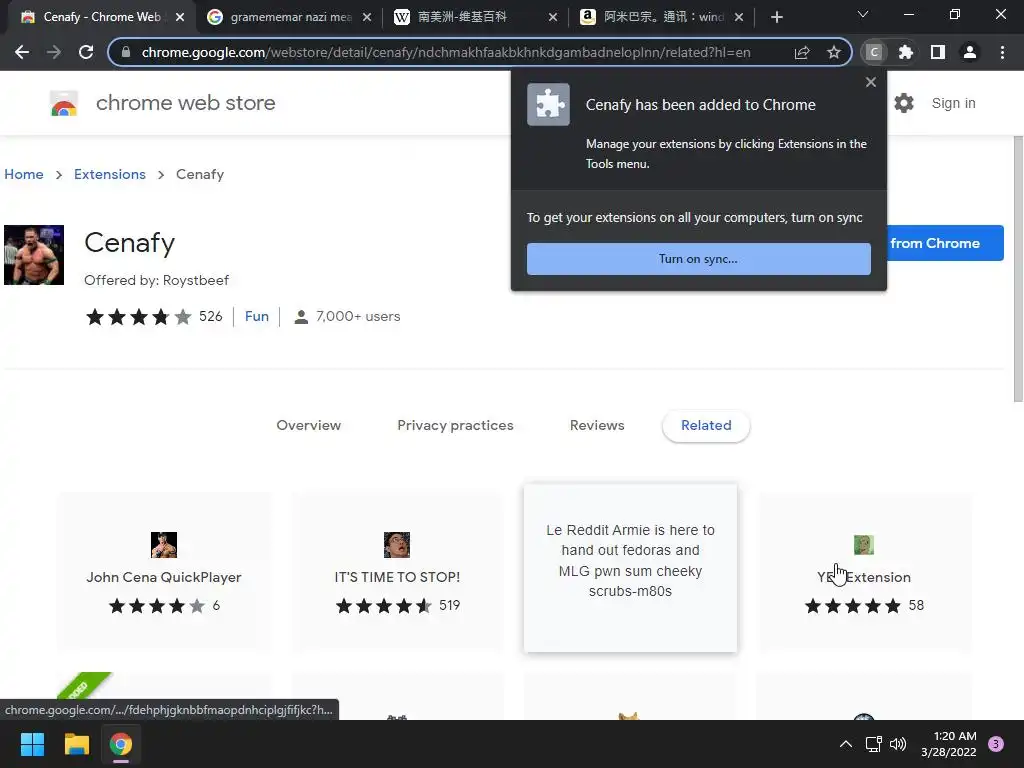Click the Turn on sync button
This screenshot has width=1024, height=768.
click(699, 259)
